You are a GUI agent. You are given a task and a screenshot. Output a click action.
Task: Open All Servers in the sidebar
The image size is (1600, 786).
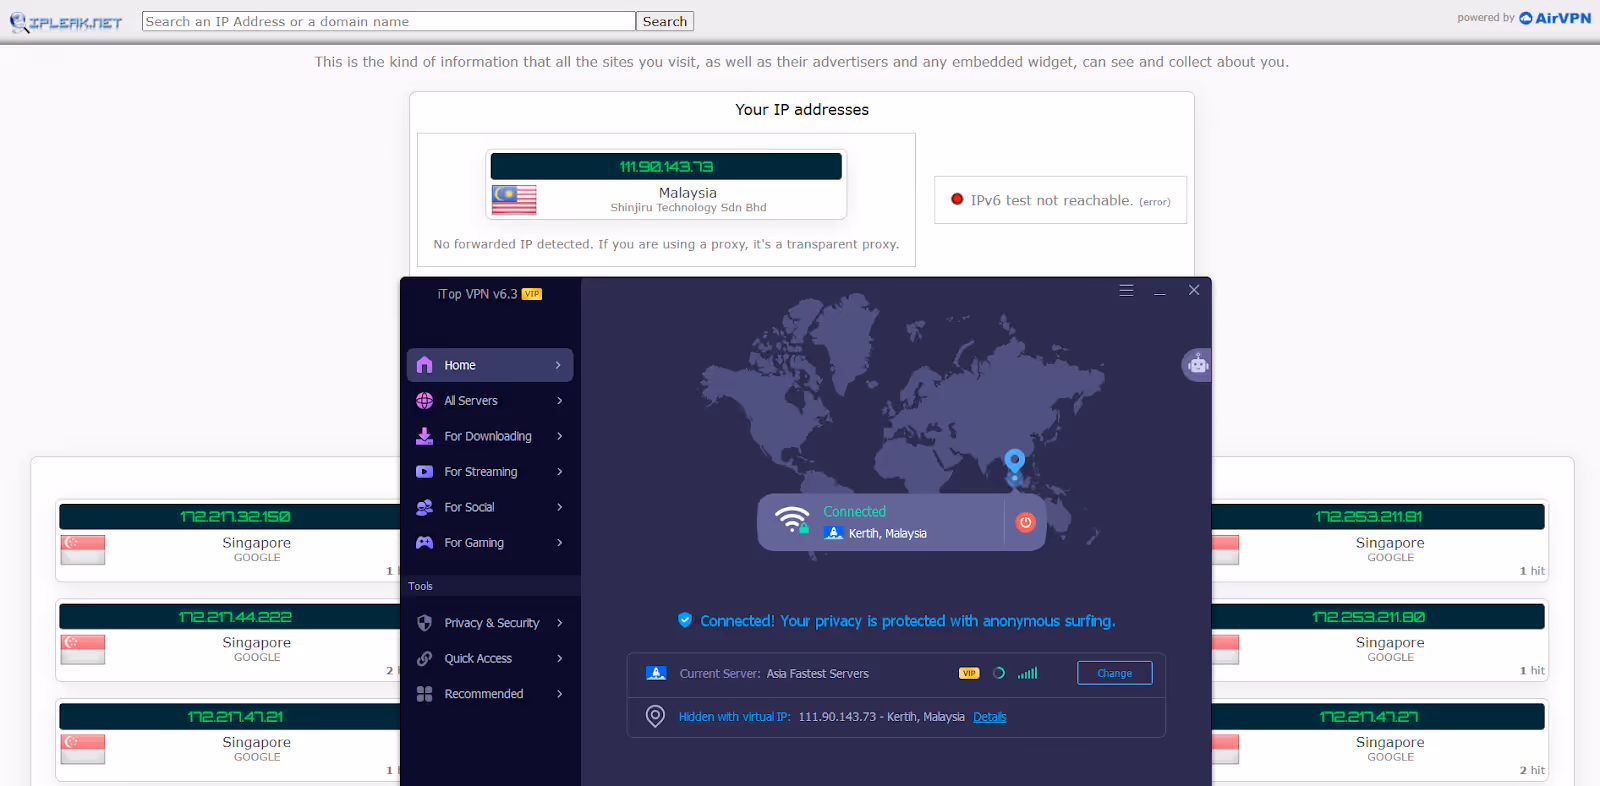pos(490,401)
